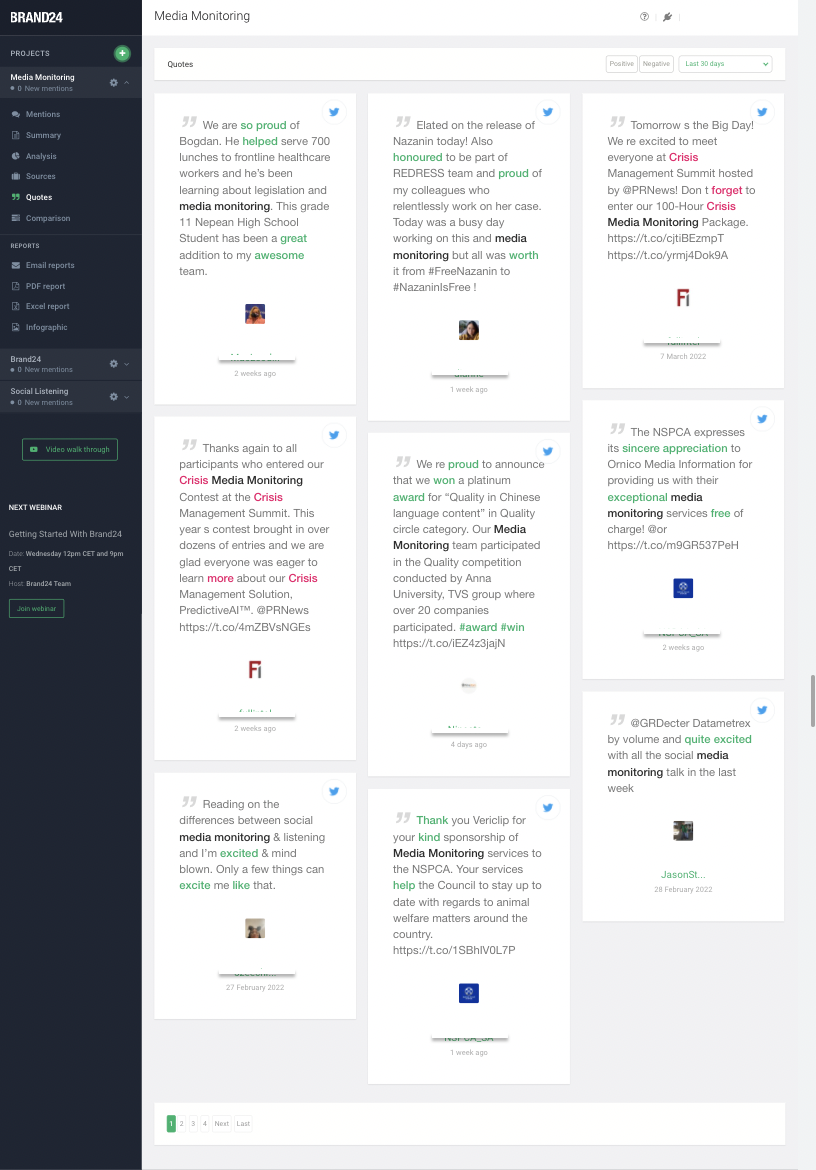The image size is (816, 1170).
Task: Click the Video walk through button
Action: pyautogui.click(x=70, y=449)
